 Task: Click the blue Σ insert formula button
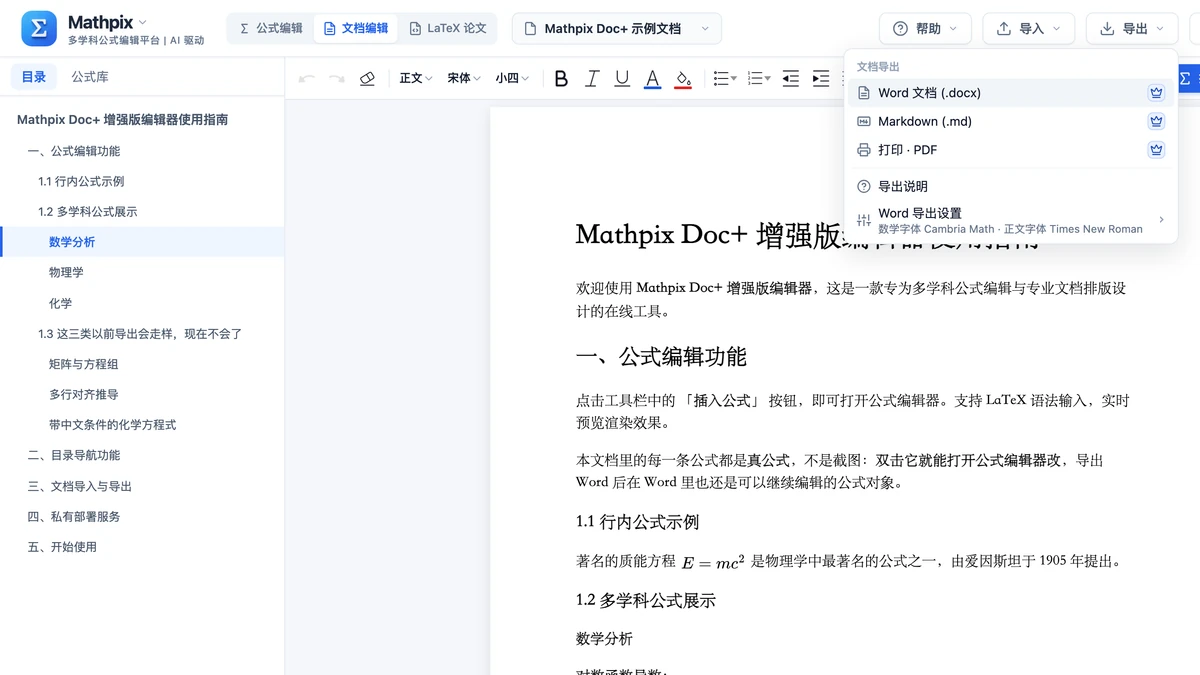[x=1189, y=78]
